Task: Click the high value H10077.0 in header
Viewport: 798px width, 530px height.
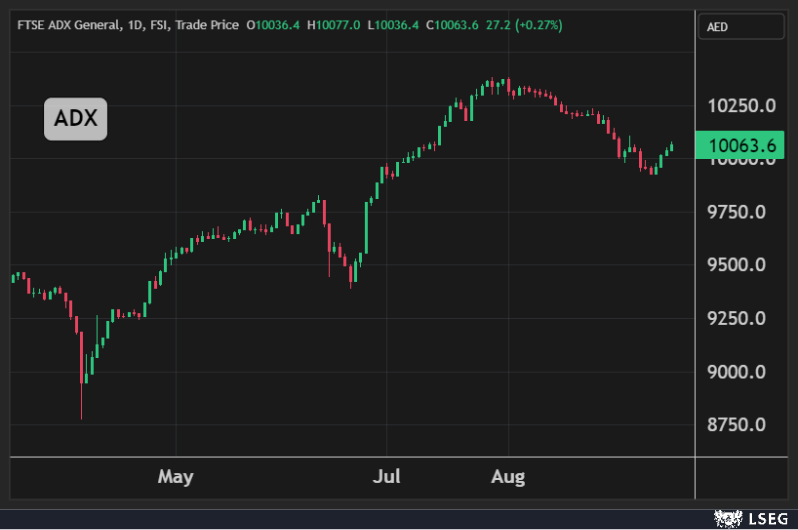Action: pyautogui.click(x=335, y=24)
